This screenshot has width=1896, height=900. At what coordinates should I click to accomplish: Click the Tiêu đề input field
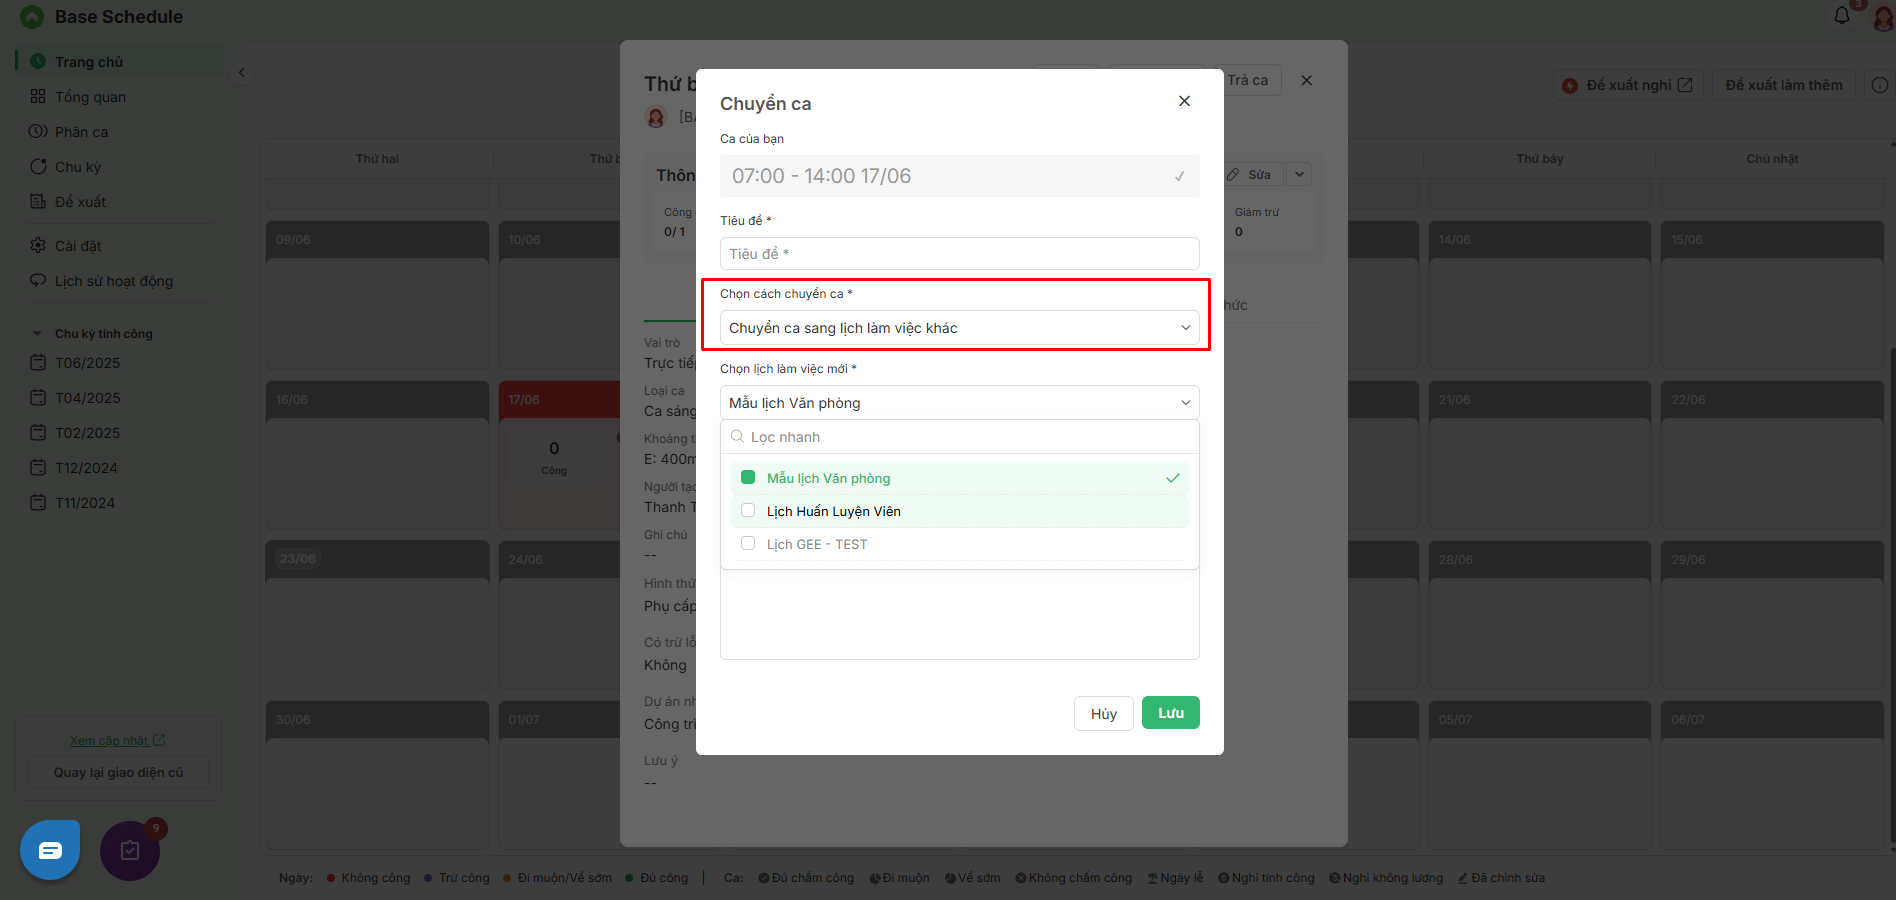959,254
